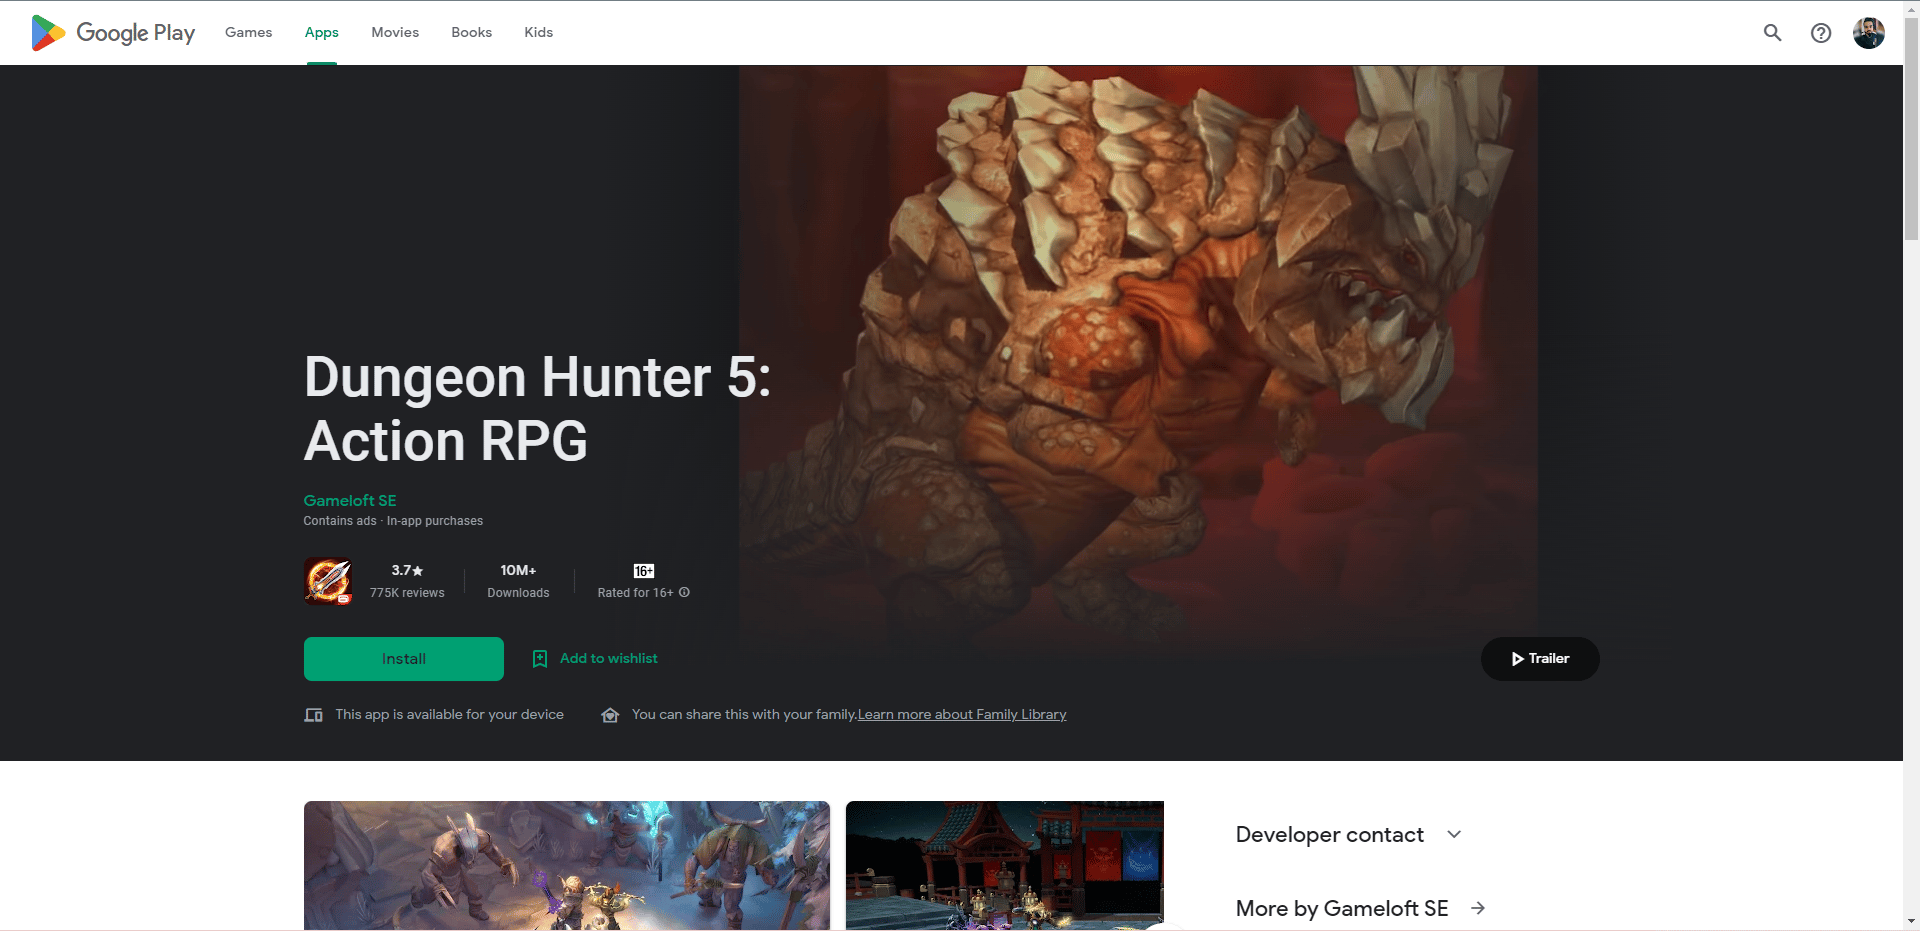Click the arrow next to More by Gameloft SE

pos(1478,908)
